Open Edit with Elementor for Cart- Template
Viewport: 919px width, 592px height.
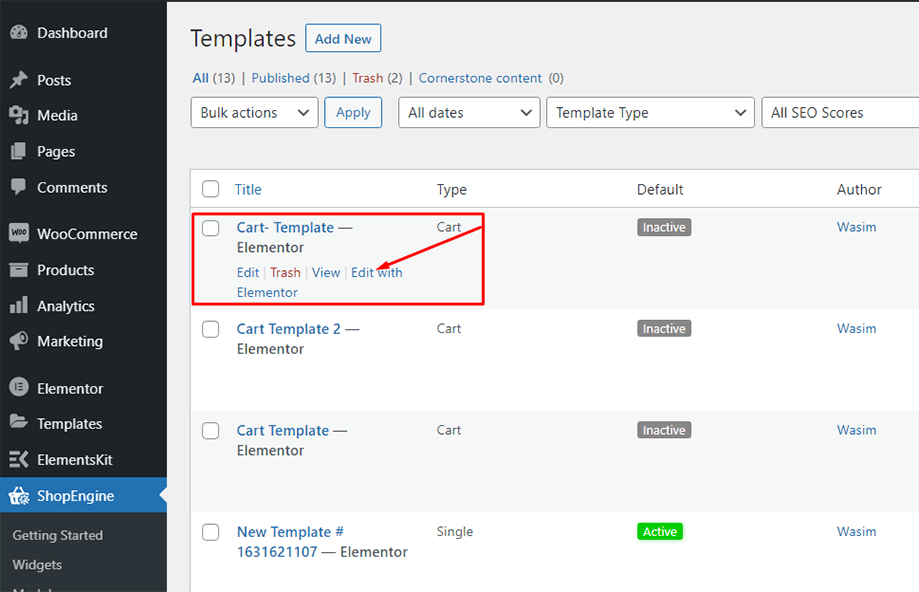coord(377,272)
